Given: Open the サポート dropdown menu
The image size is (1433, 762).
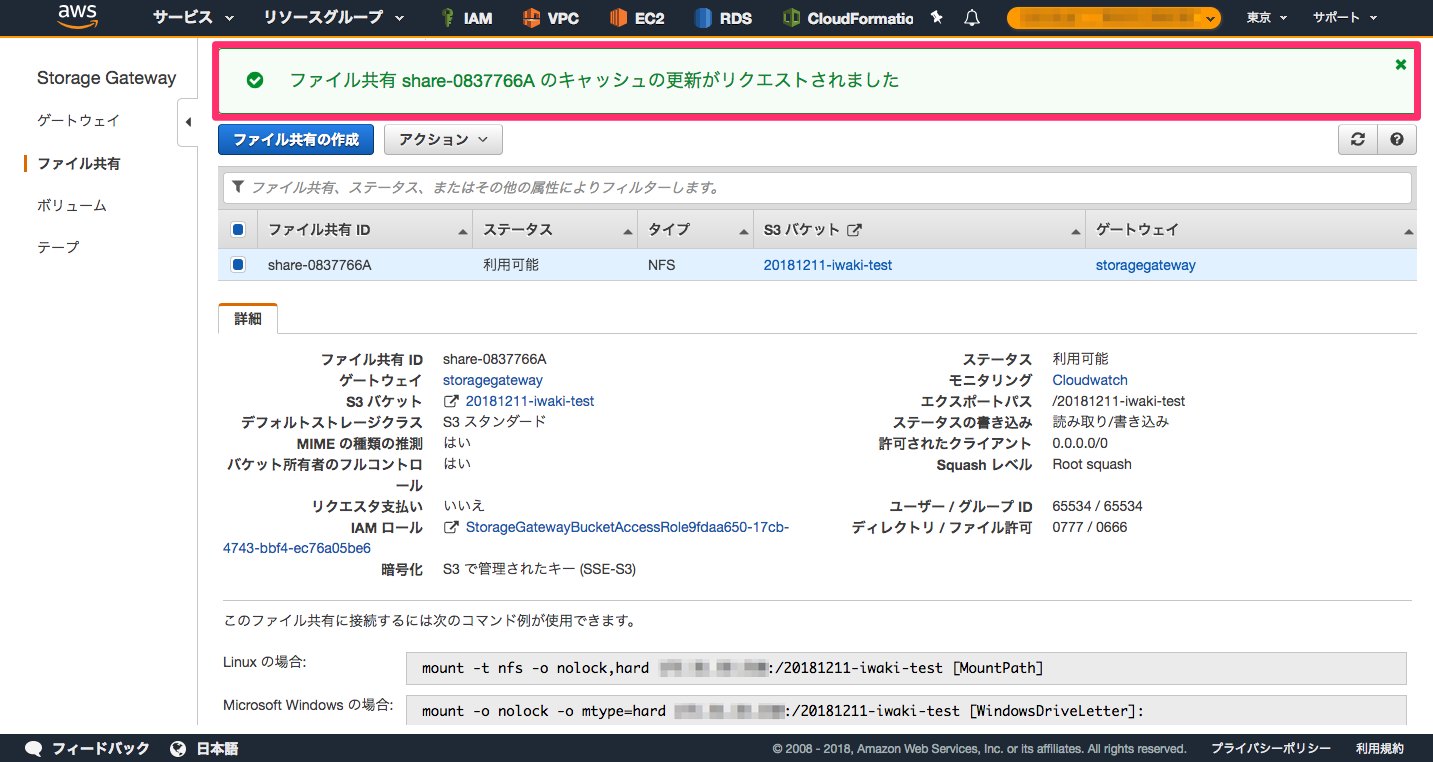Looking at the screenshot, I should click(x=1345, y=18).
